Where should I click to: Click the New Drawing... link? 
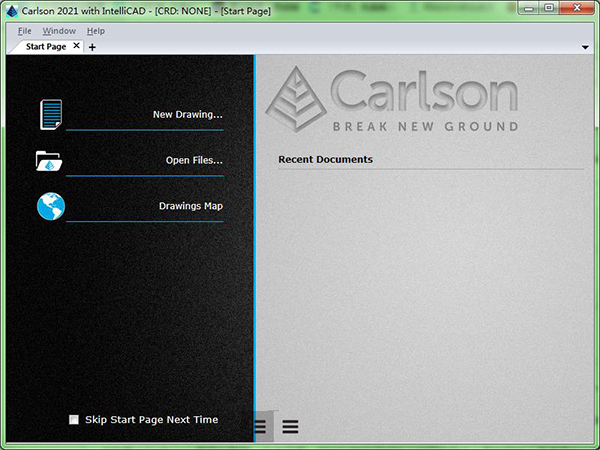coord(187,114)
